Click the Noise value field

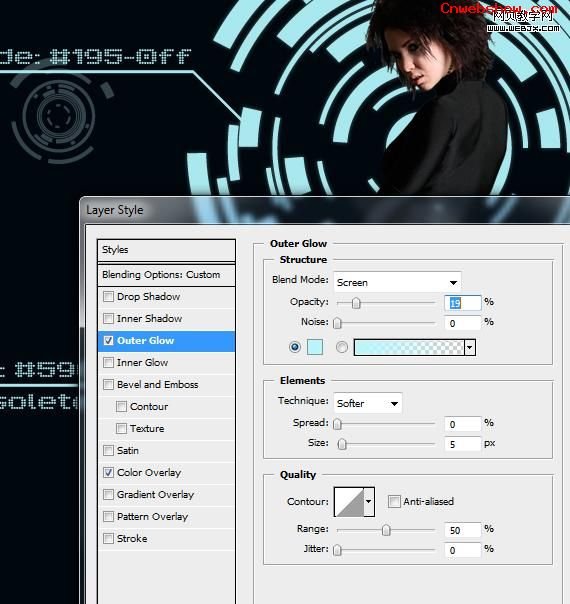coord(463,323)
